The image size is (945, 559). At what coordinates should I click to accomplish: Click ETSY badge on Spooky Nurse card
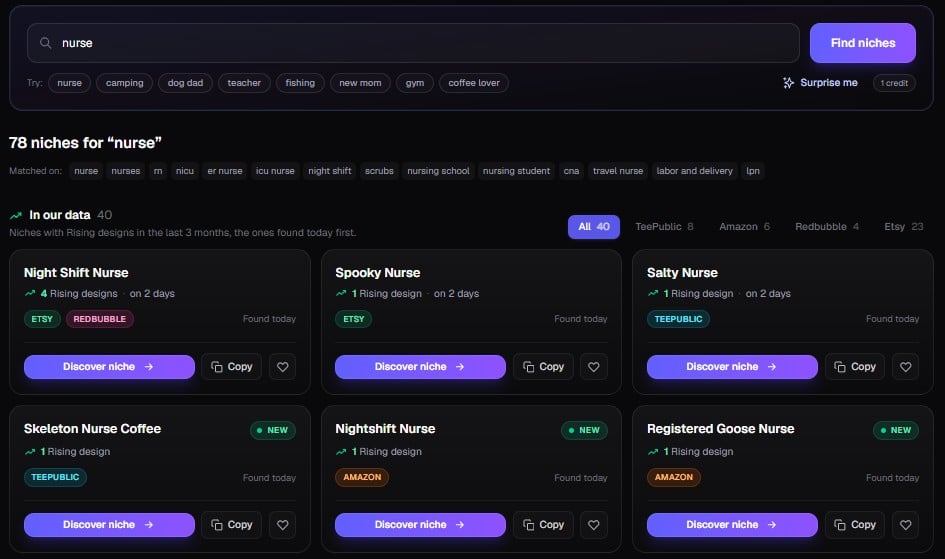click(x=353, y=319)
